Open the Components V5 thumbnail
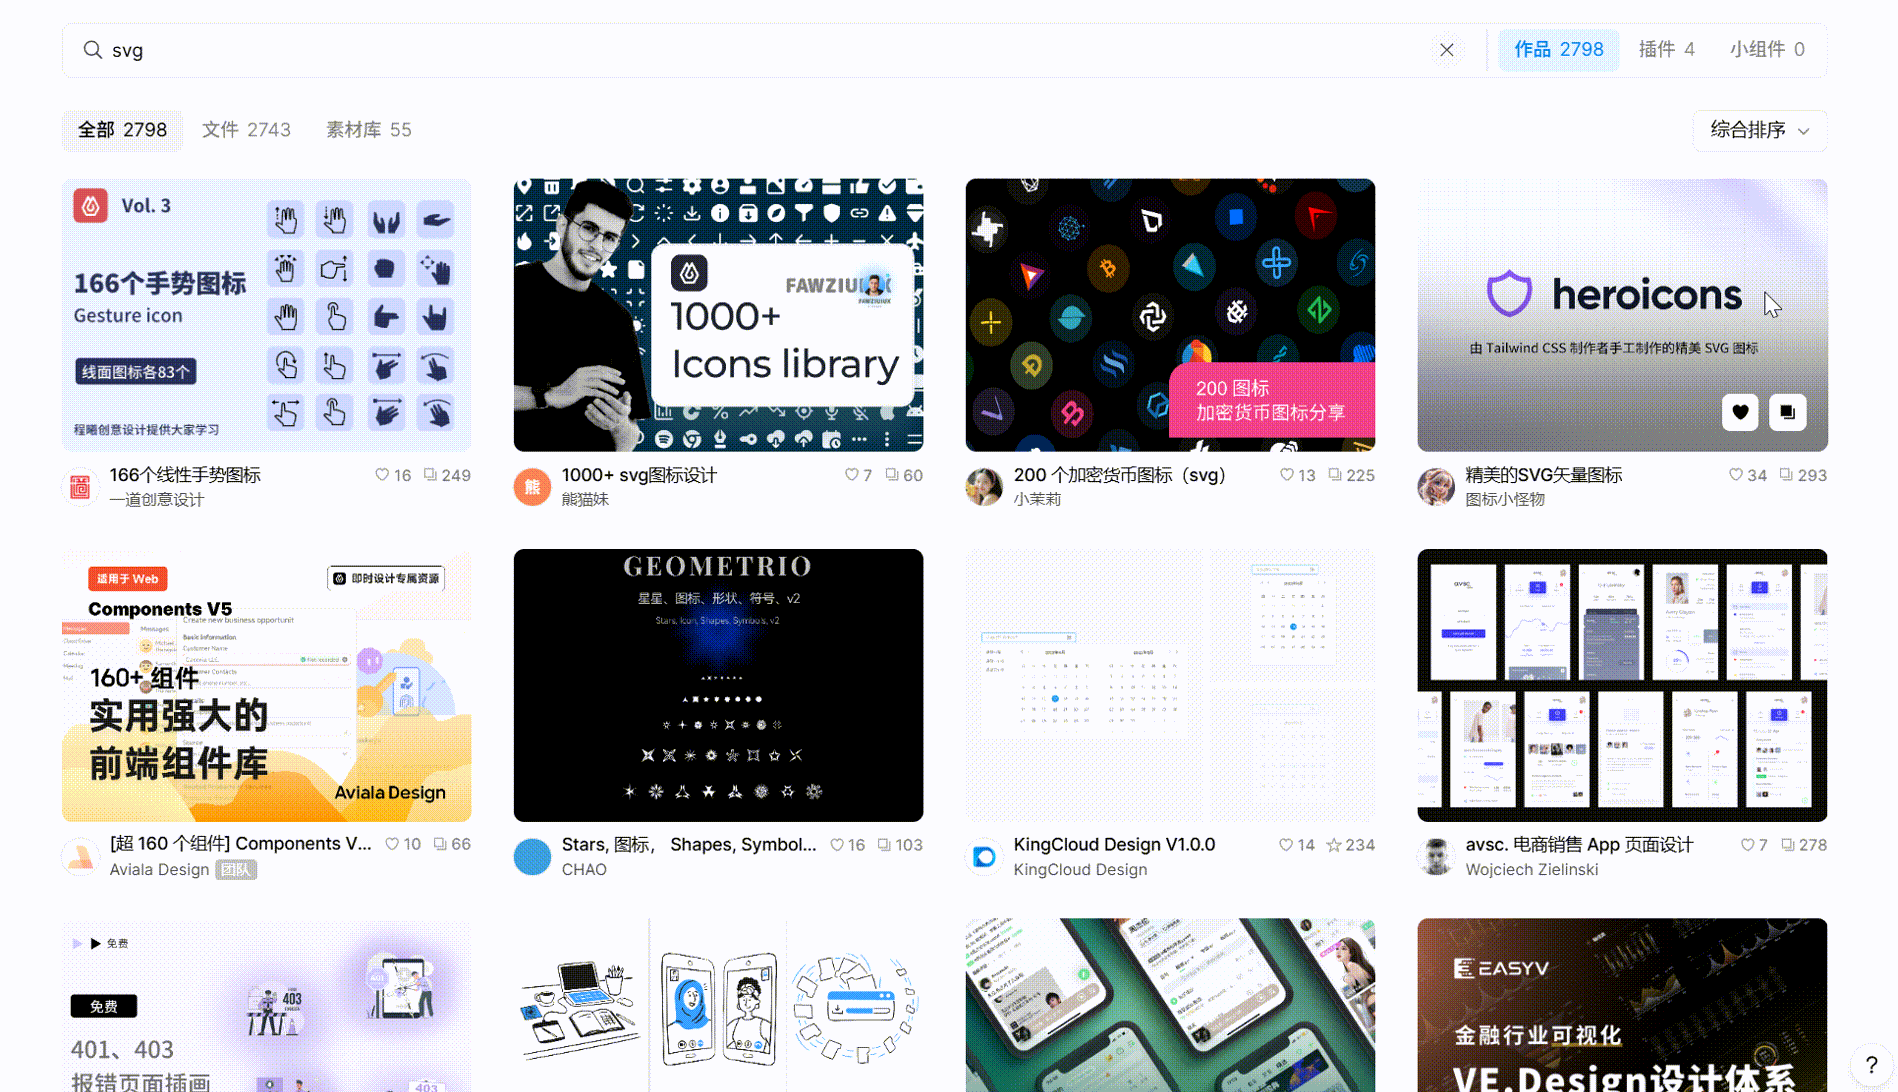The image size is (1898, 1092). [267, 685]
